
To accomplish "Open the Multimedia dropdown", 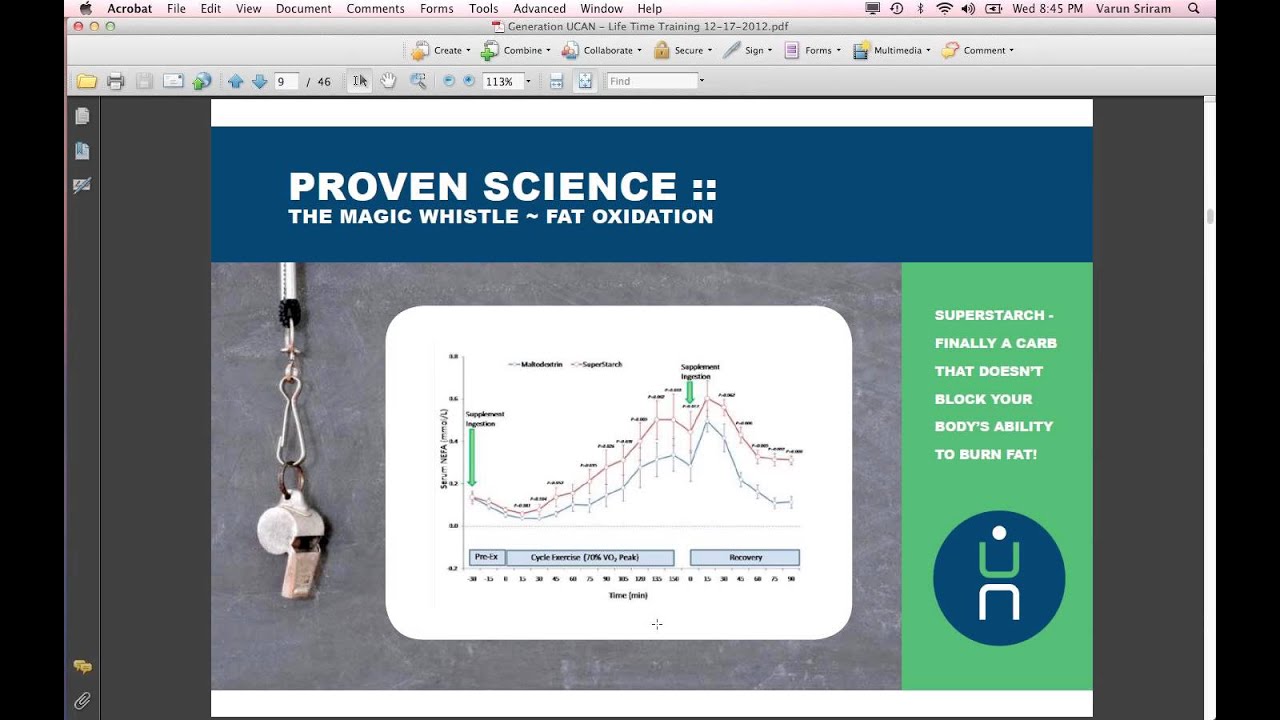I will pos(891,50).
